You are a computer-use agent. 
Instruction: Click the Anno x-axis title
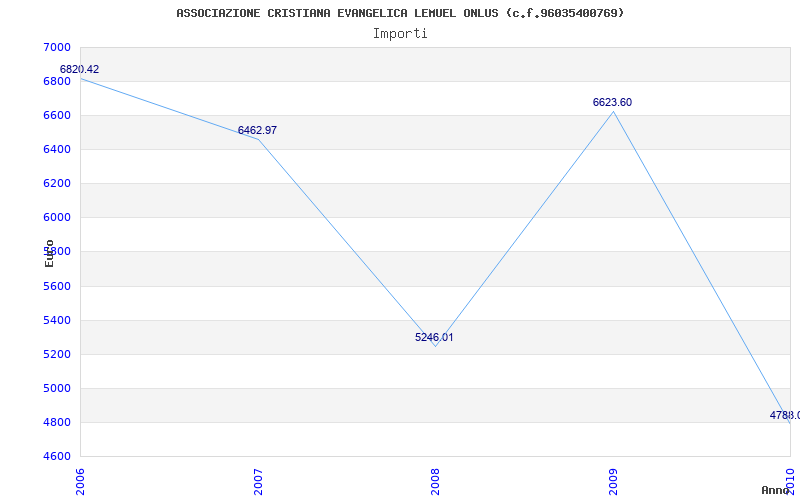coord(776,490)
